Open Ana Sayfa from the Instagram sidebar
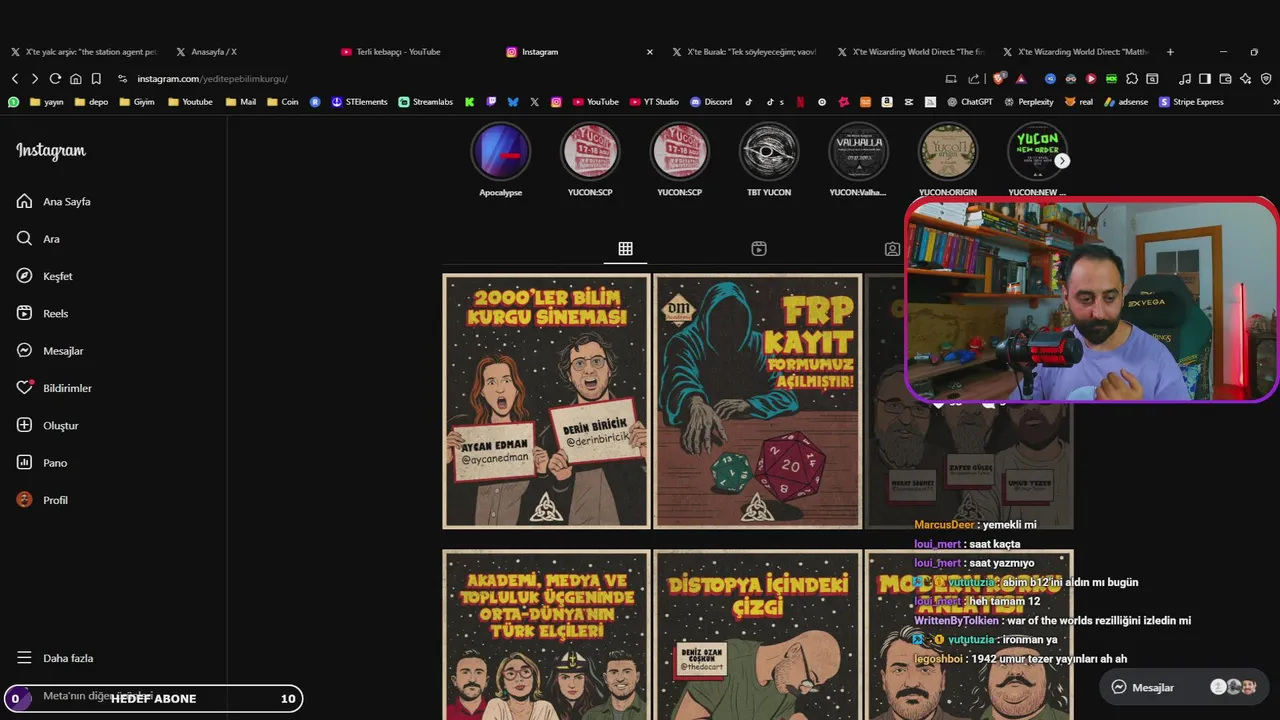 point(54,201)
